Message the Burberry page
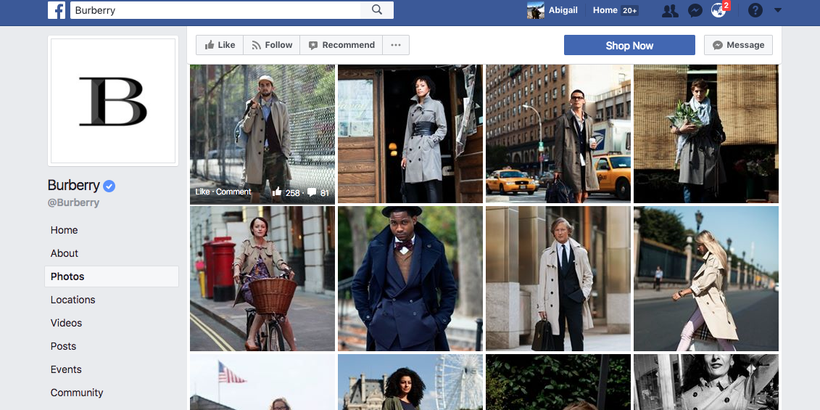 [x=738, y=45]
